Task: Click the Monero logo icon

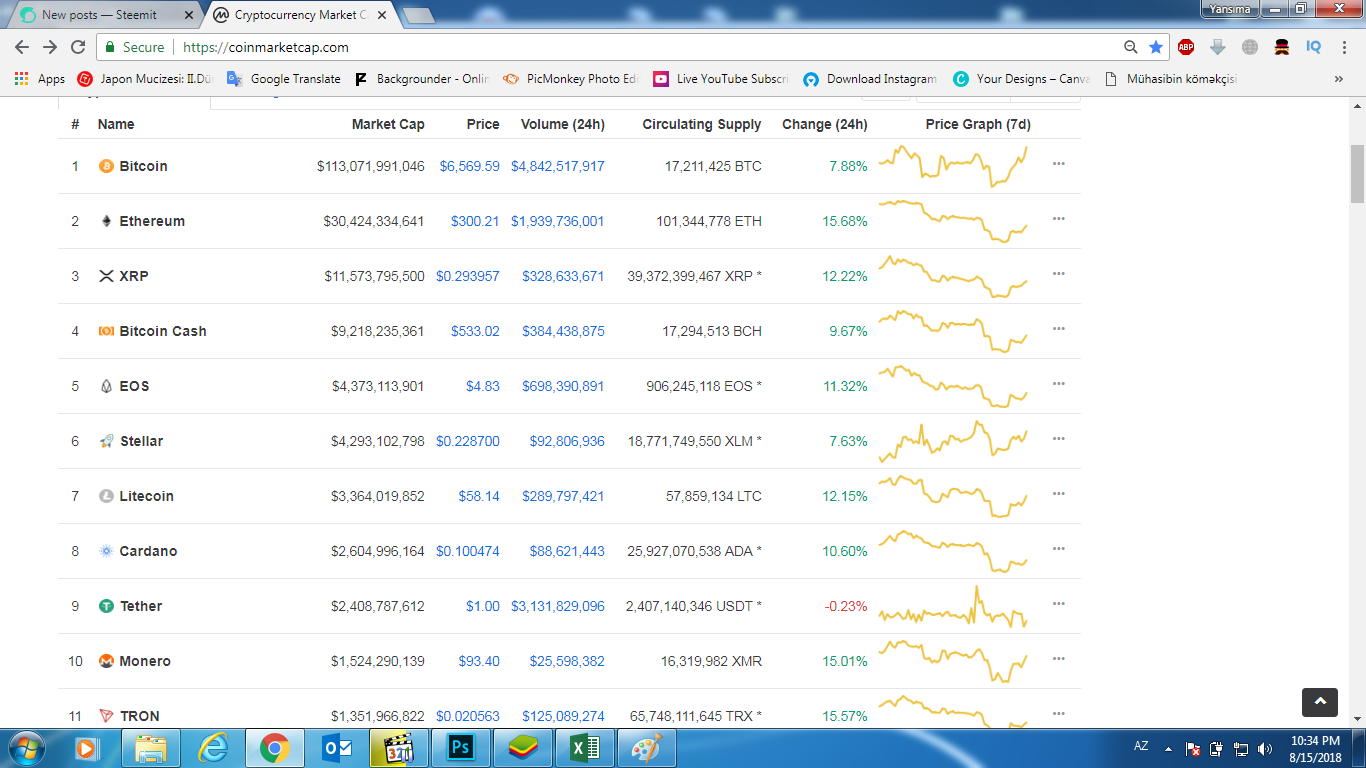Action: click(106, 661)
